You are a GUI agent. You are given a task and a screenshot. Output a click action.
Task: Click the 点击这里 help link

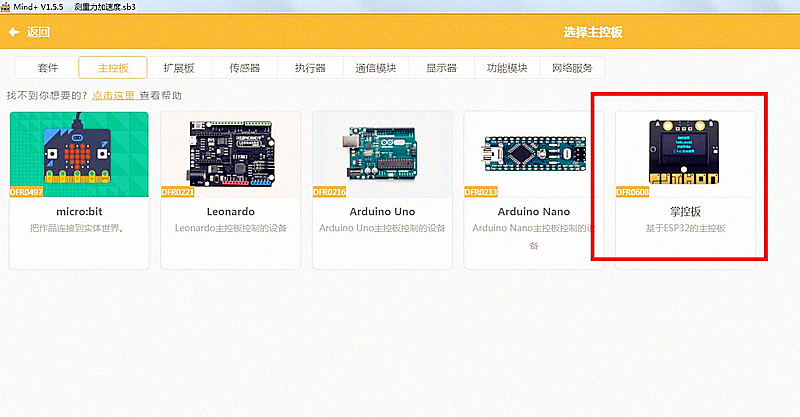(114, 95)
